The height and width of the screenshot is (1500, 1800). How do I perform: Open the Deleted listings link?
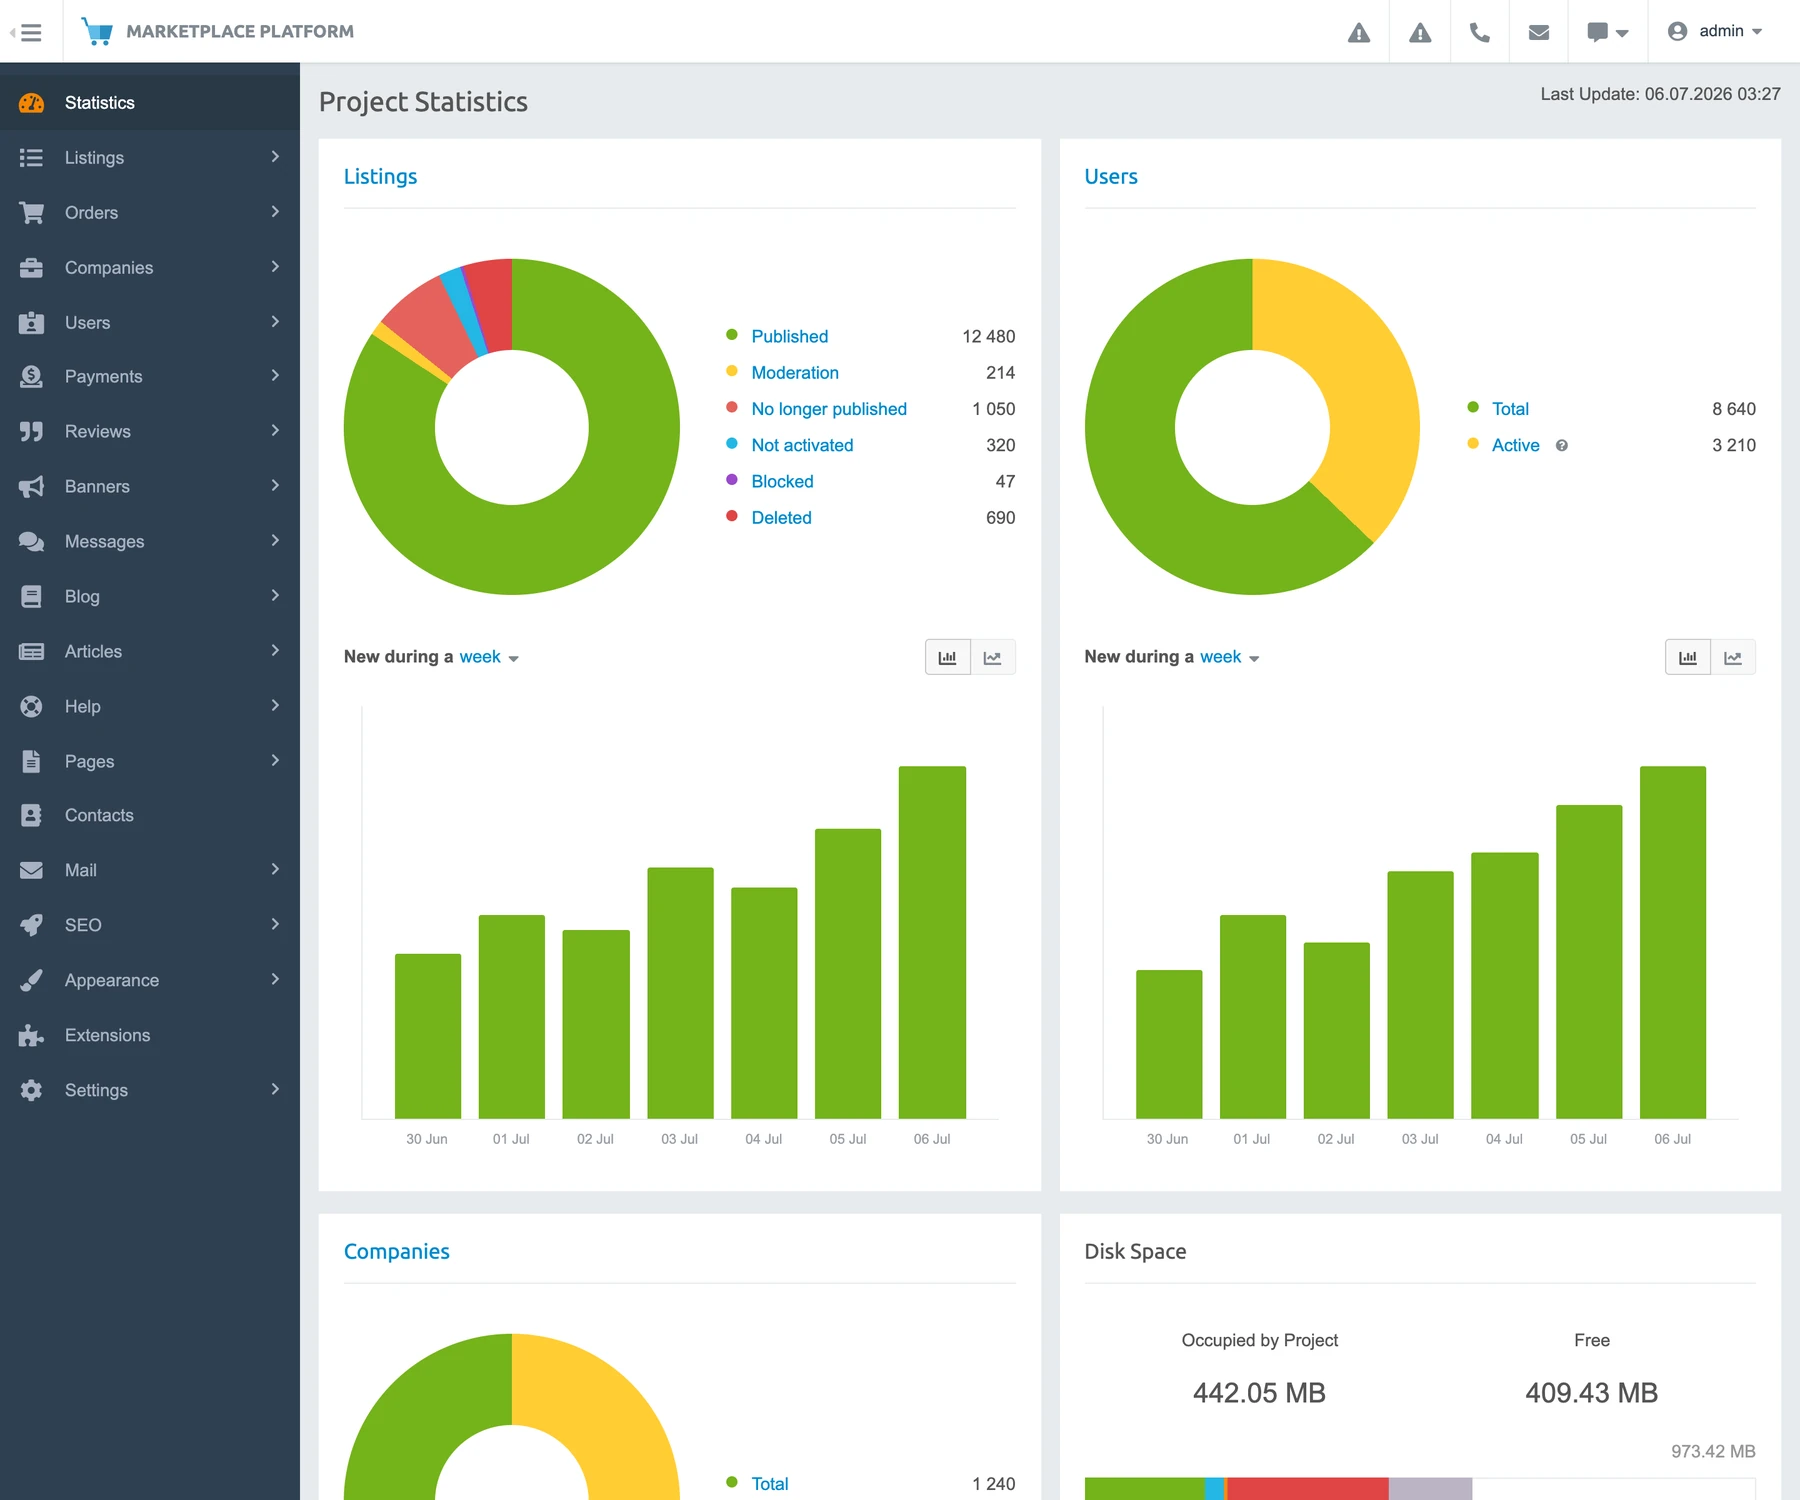tap(781, 518)
